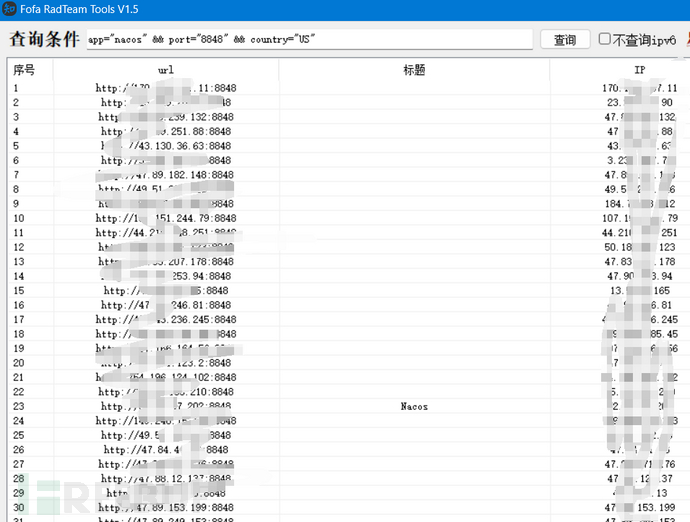Click row 12 IP cell starting with 50.18
Viewport: 690px width, 522px height.
coord(639,247)
